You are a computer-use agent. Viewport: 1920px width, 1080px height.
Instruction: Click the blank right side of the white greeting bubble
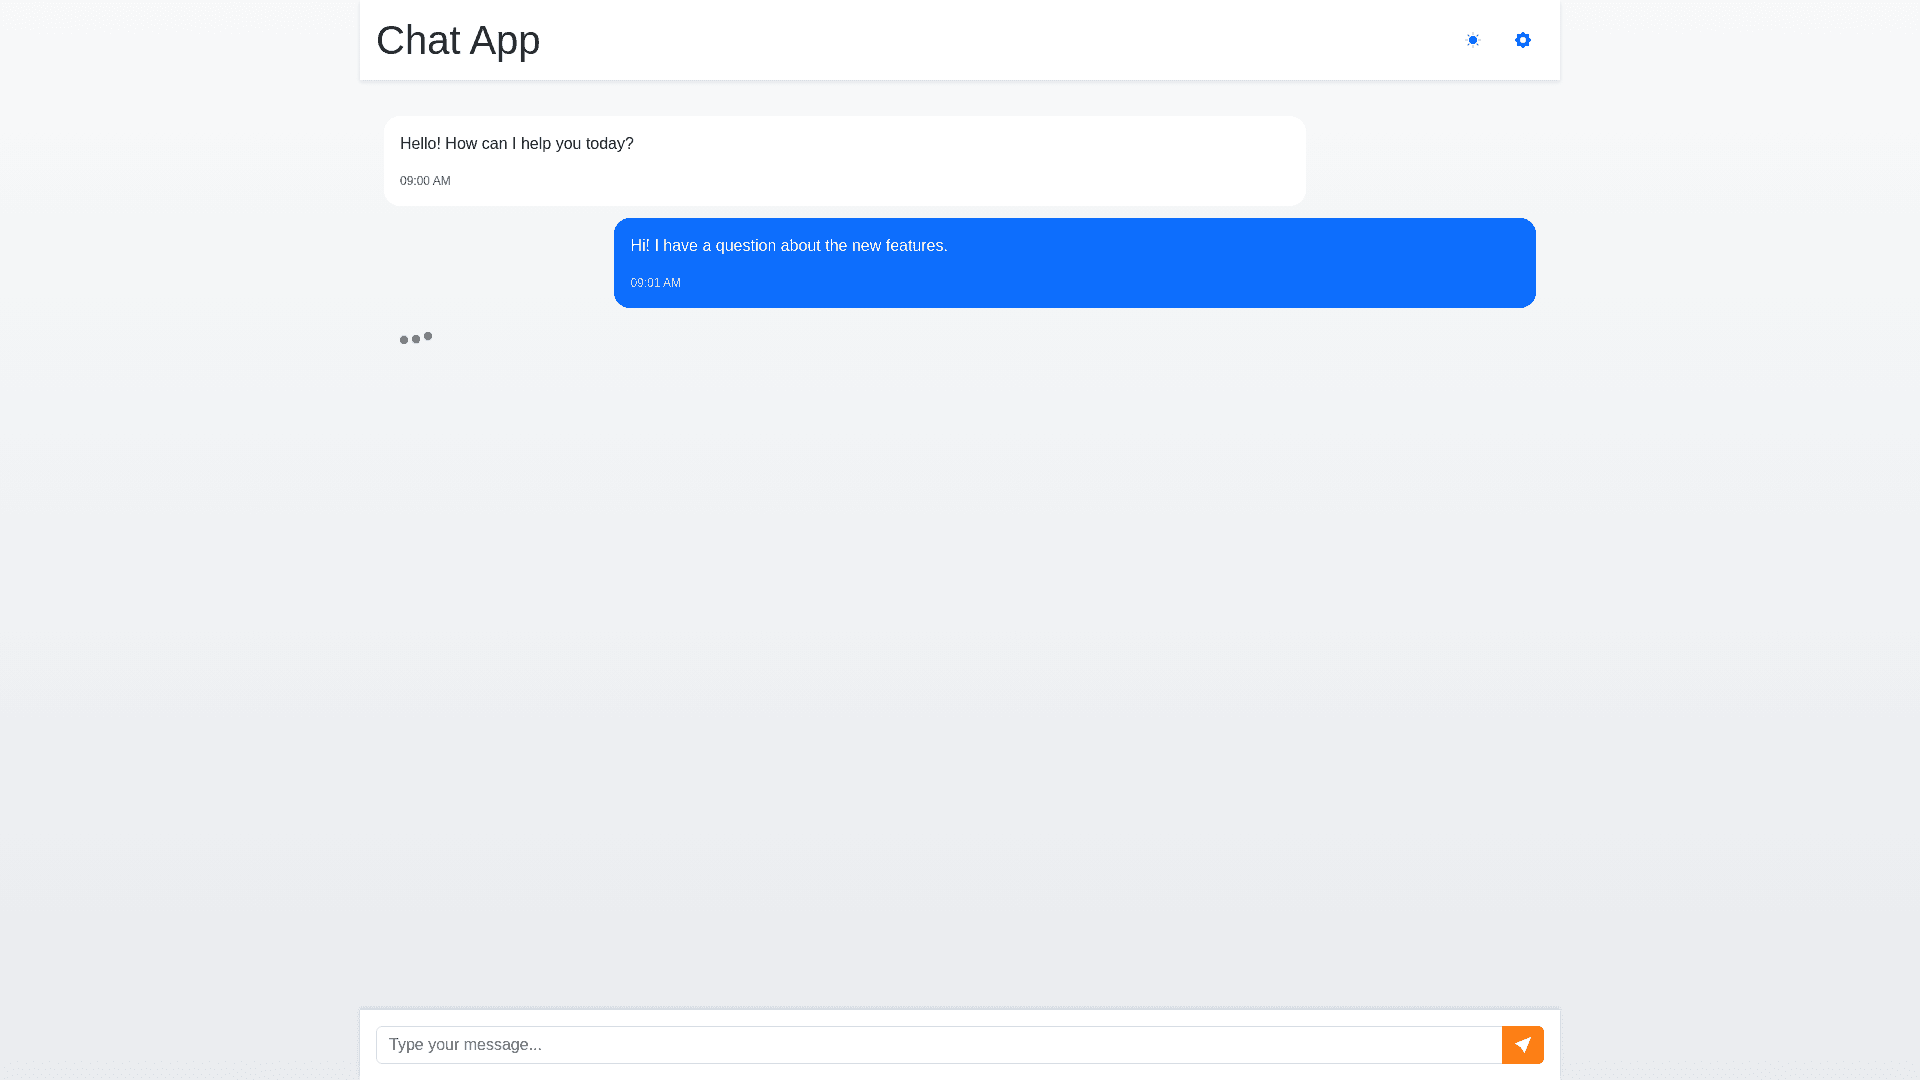tap(1100, 161)
